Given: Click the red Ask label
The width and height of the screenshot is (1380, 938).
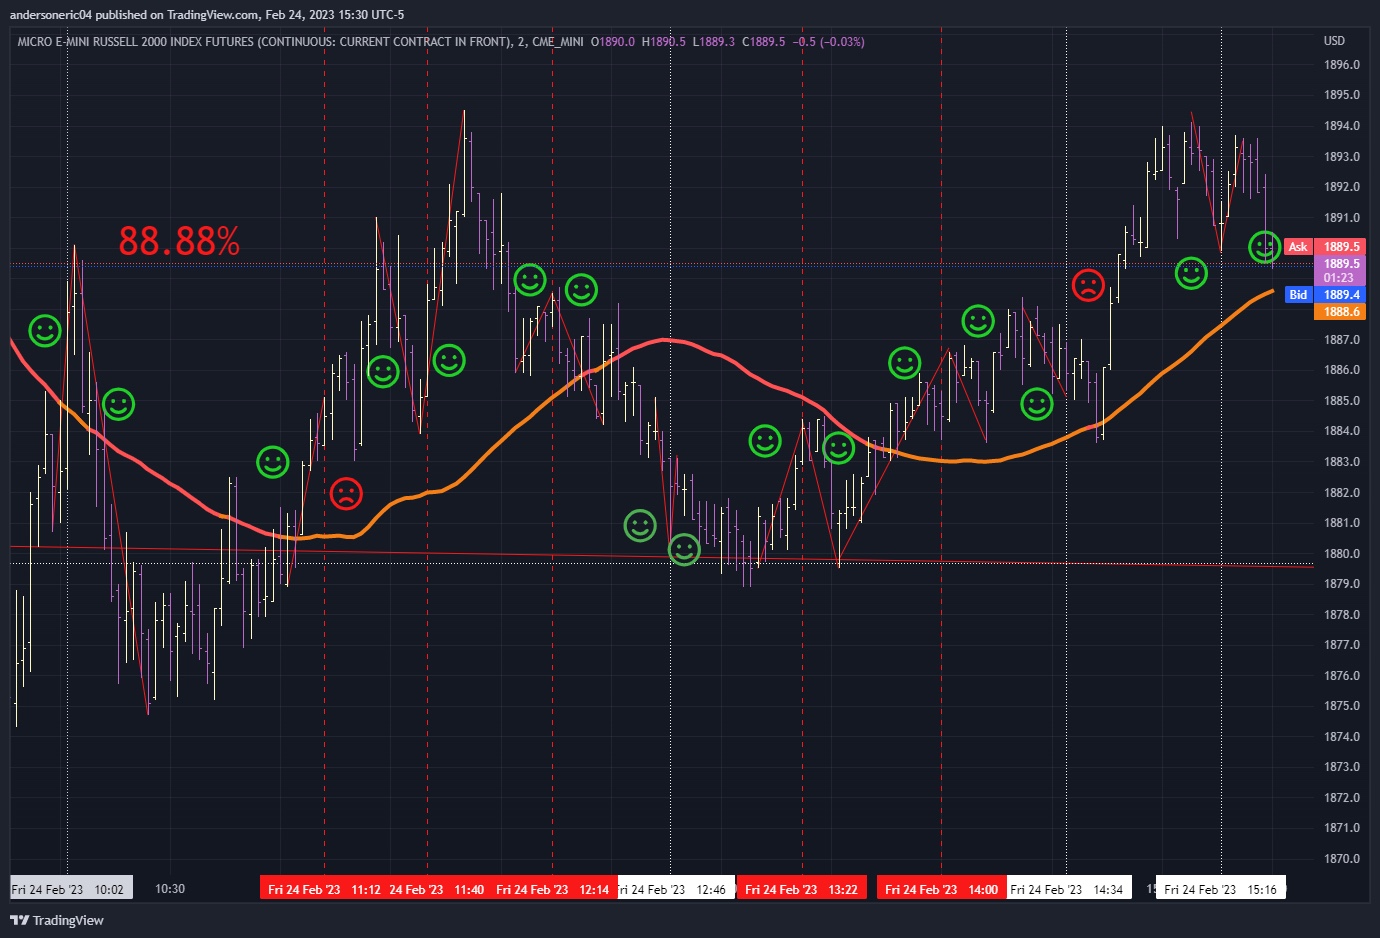Looking at the screenshot, I should pyautogui.click(x=1298, y=247).
